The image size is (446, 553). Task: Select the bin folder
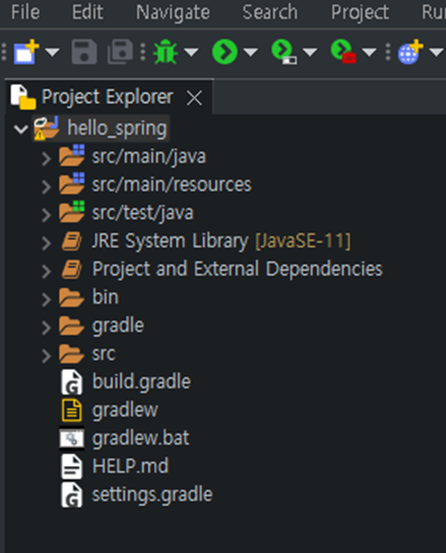click(105, 297)
